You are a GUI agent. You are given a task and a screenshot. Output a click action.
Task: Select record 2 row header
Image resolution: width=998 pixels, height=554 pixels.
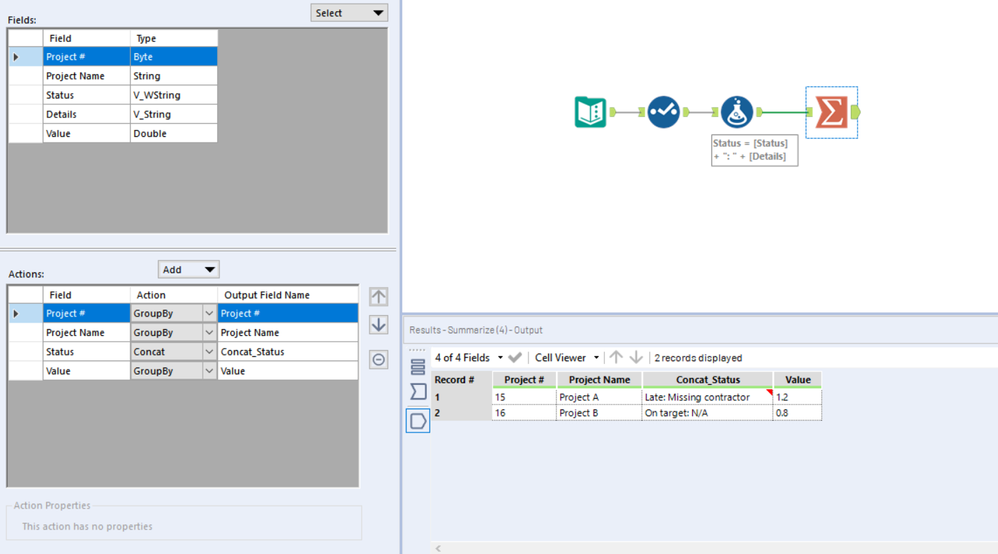pos(461,413)
